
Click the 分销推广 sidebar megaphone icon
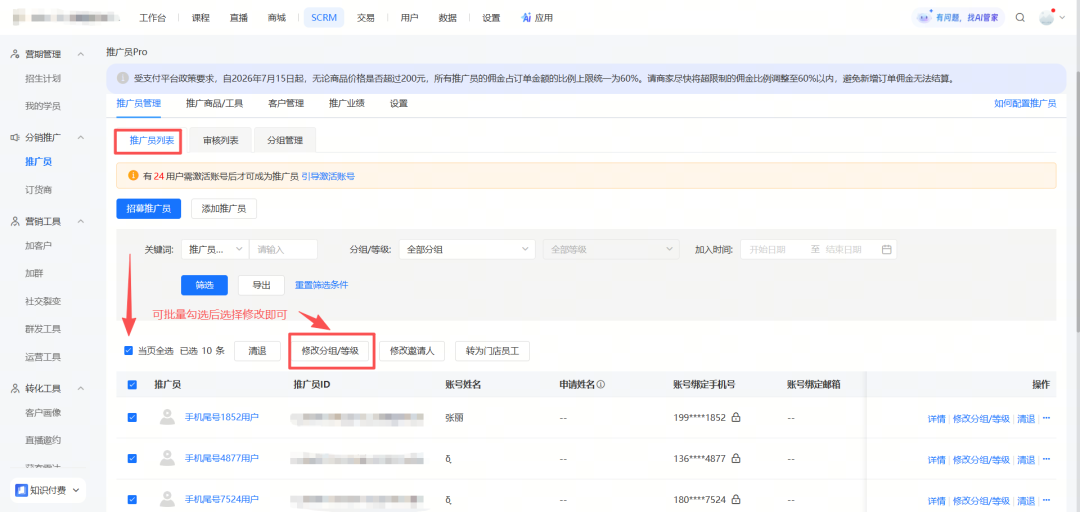(x=15, y=138)
